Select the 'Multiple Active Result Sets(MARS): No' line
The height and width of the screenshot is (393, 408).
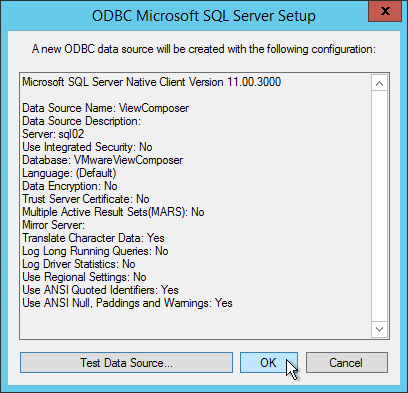(113, 212)
